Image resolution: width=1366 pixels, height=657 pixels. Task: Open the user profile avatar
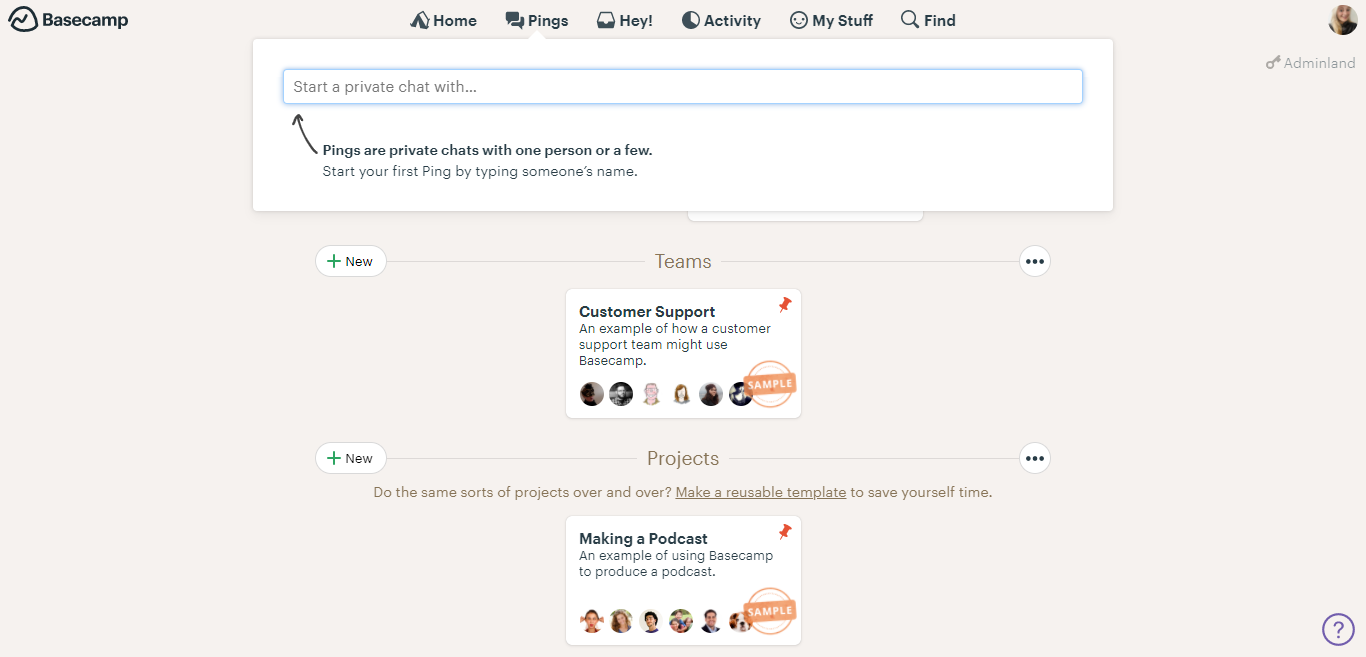1343,20
